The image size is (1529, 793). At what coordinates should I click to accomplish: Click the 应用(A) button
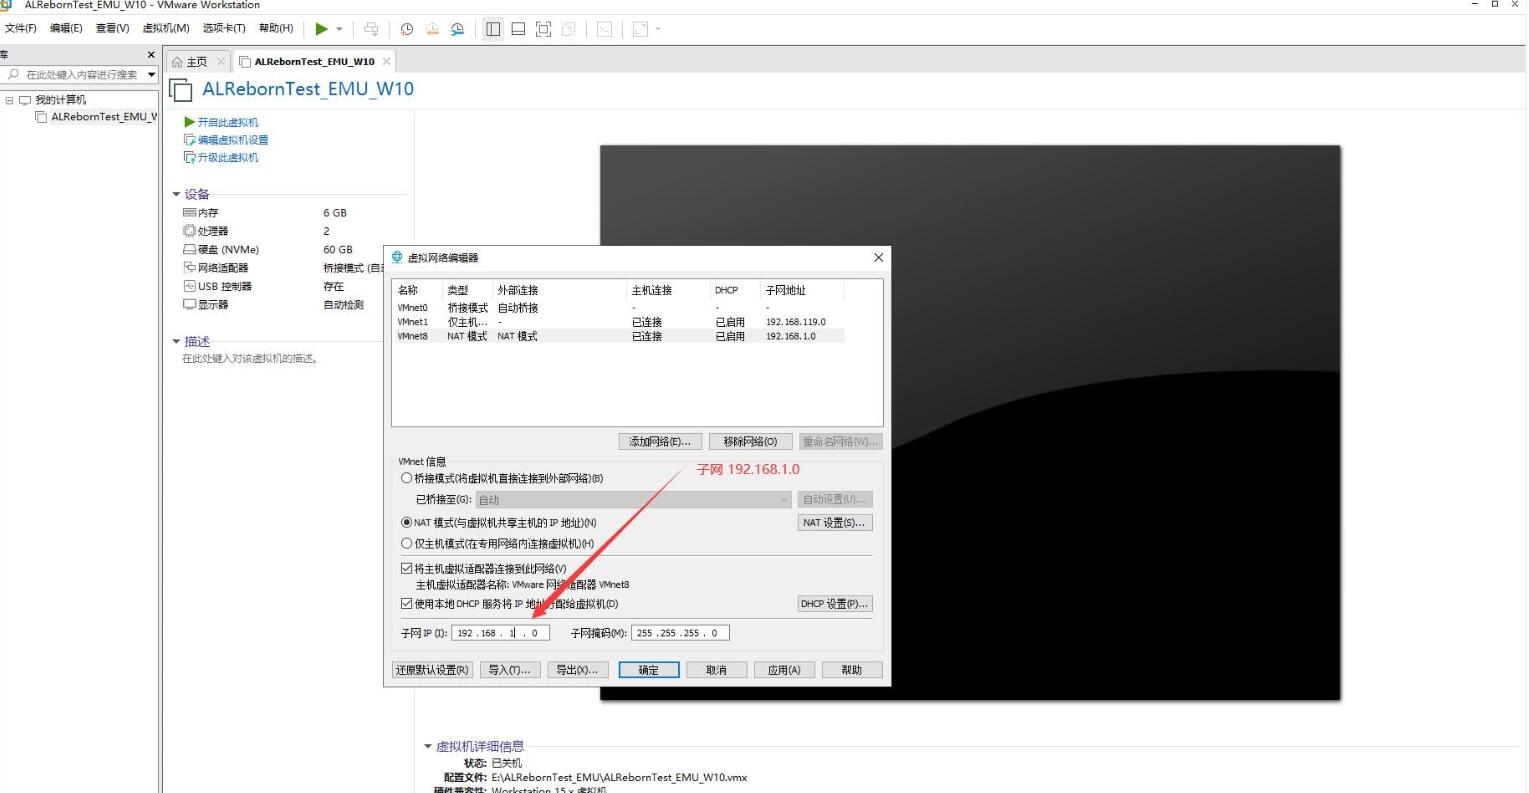click(x=784, y=670)
